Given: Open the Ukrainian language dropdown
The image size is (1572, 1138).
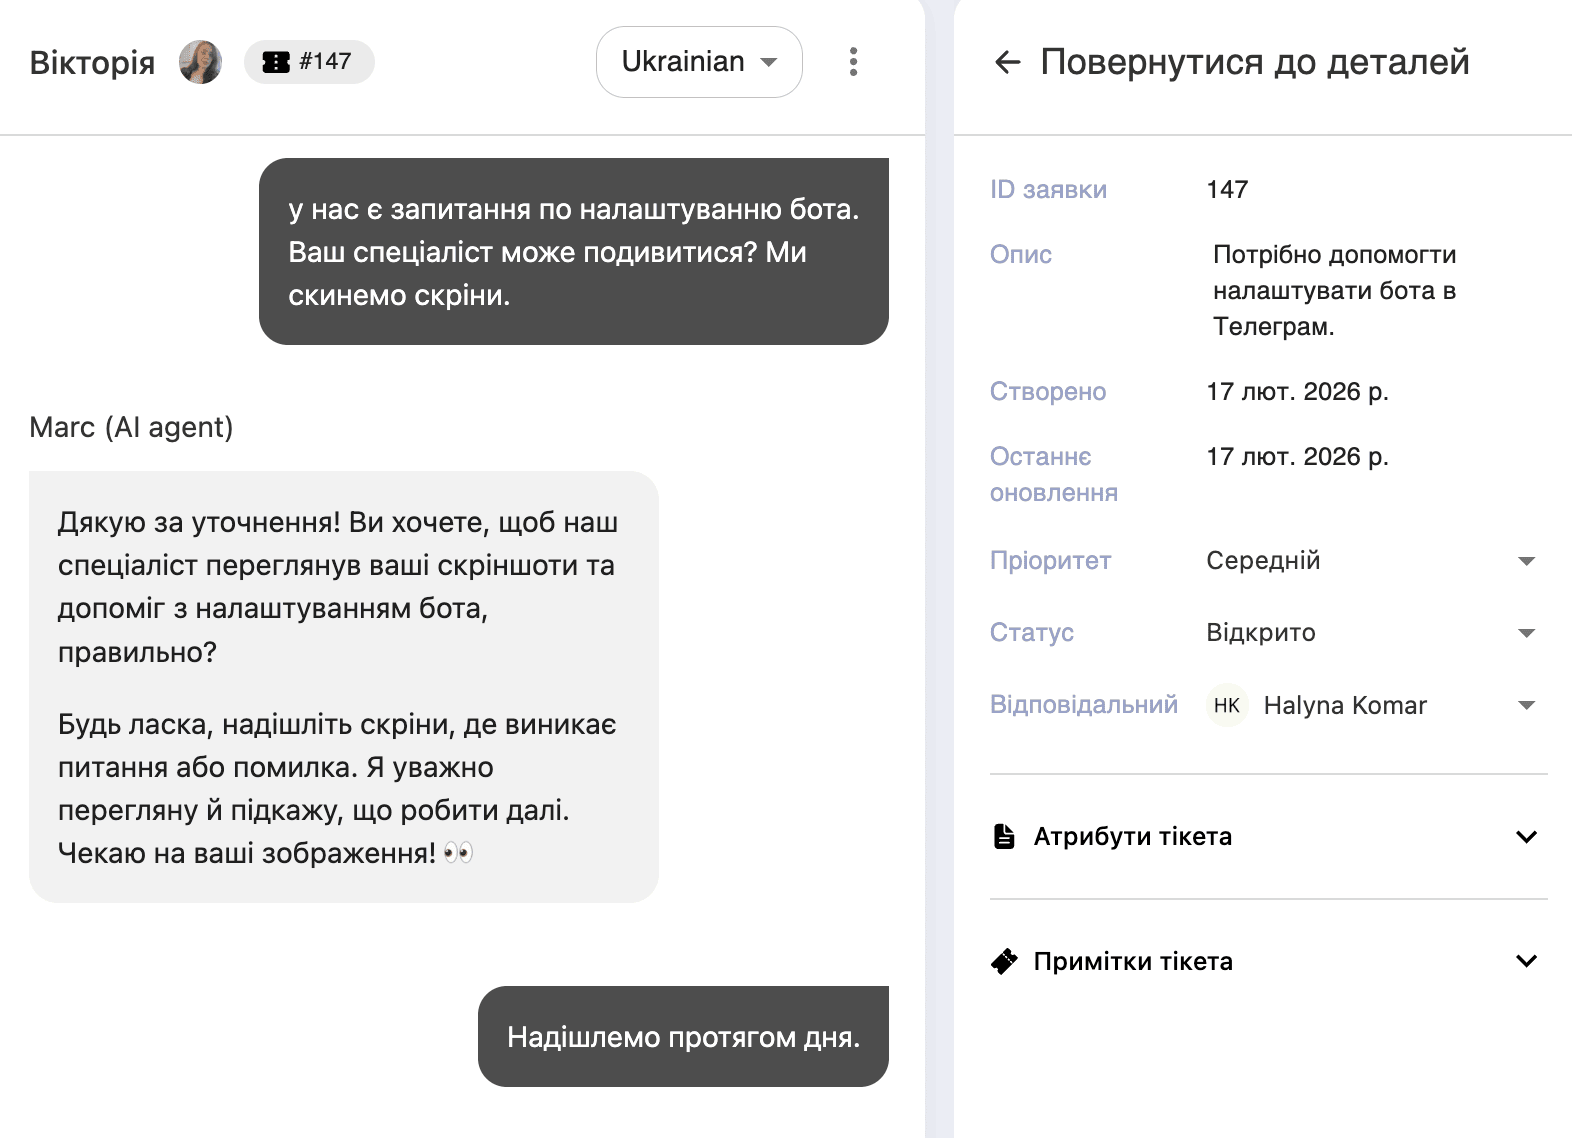Looking at the screenshot, I should (699, 62).
